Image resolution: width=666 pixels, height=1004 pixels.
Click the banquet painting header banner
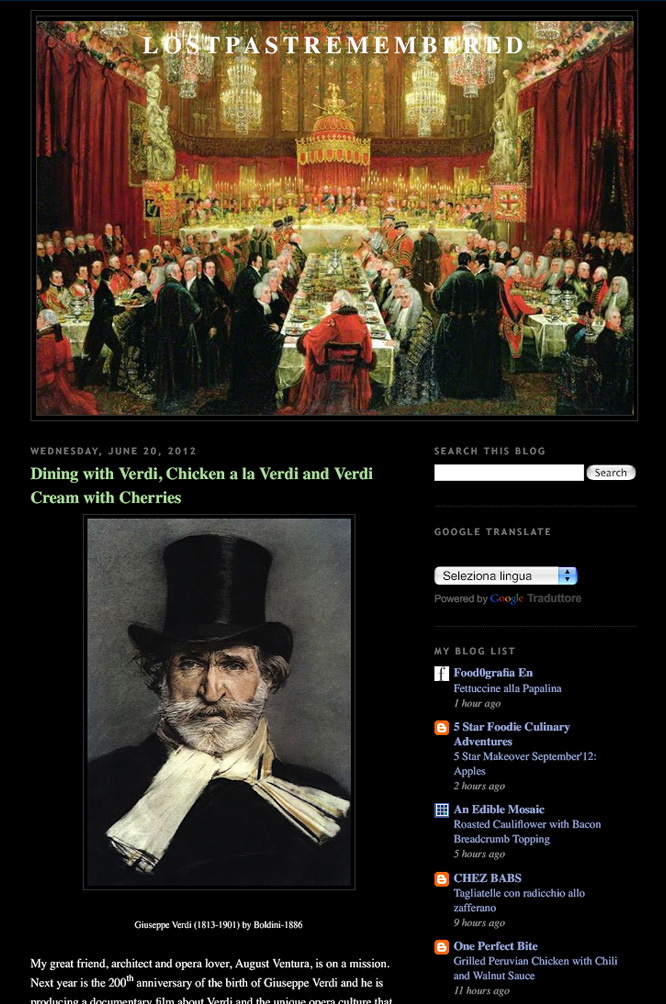(x=334, y=216)
